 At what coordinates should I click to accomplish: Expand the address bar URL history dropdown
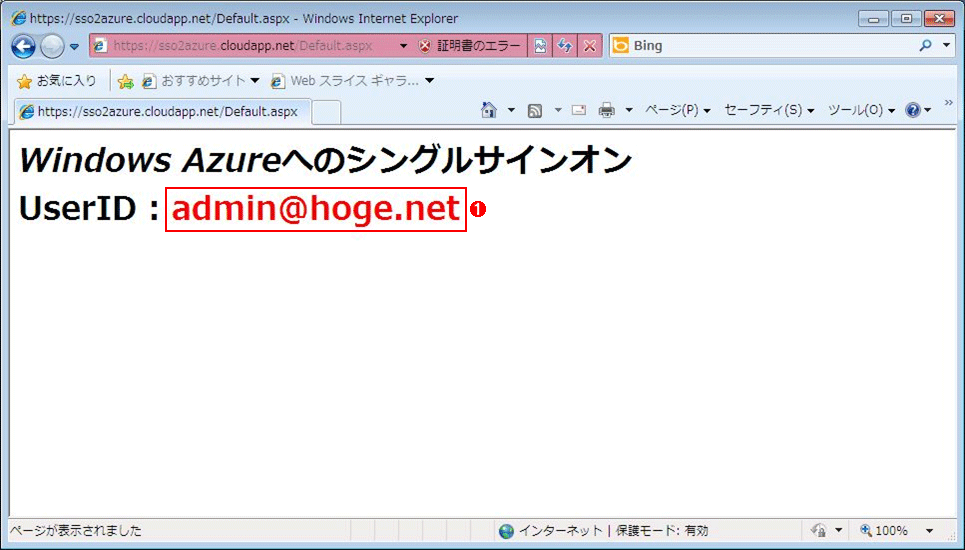403,46
